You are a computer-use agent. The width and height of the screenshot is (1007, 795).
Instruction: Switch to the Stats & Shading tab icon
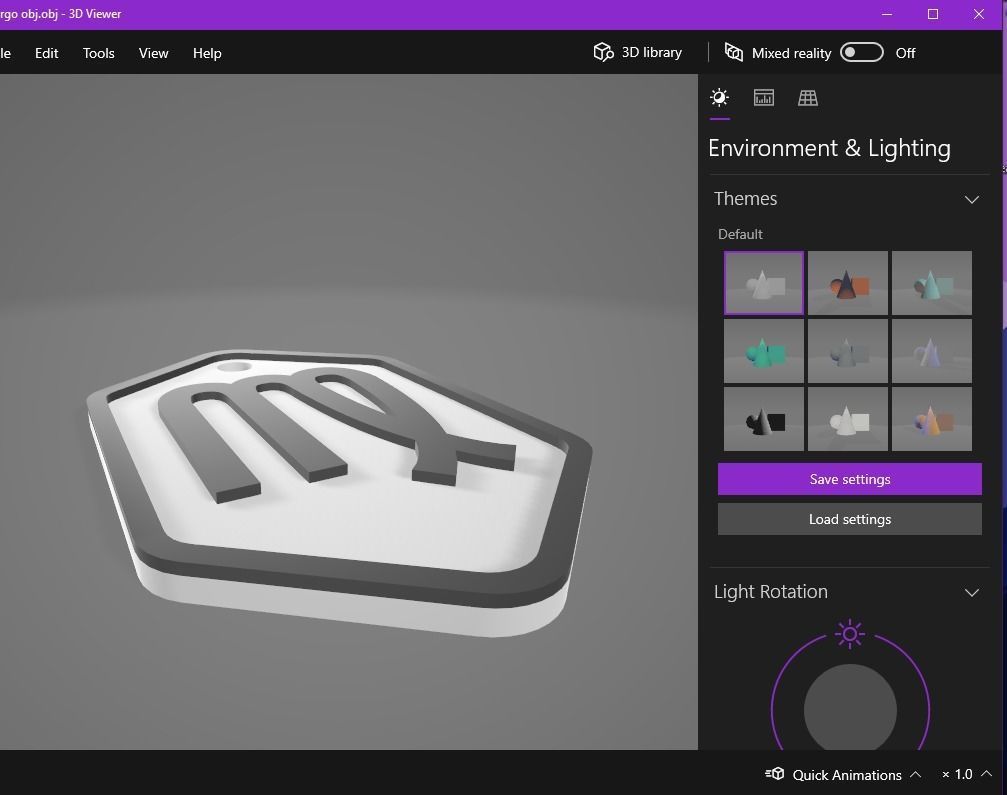click(764, 98)
